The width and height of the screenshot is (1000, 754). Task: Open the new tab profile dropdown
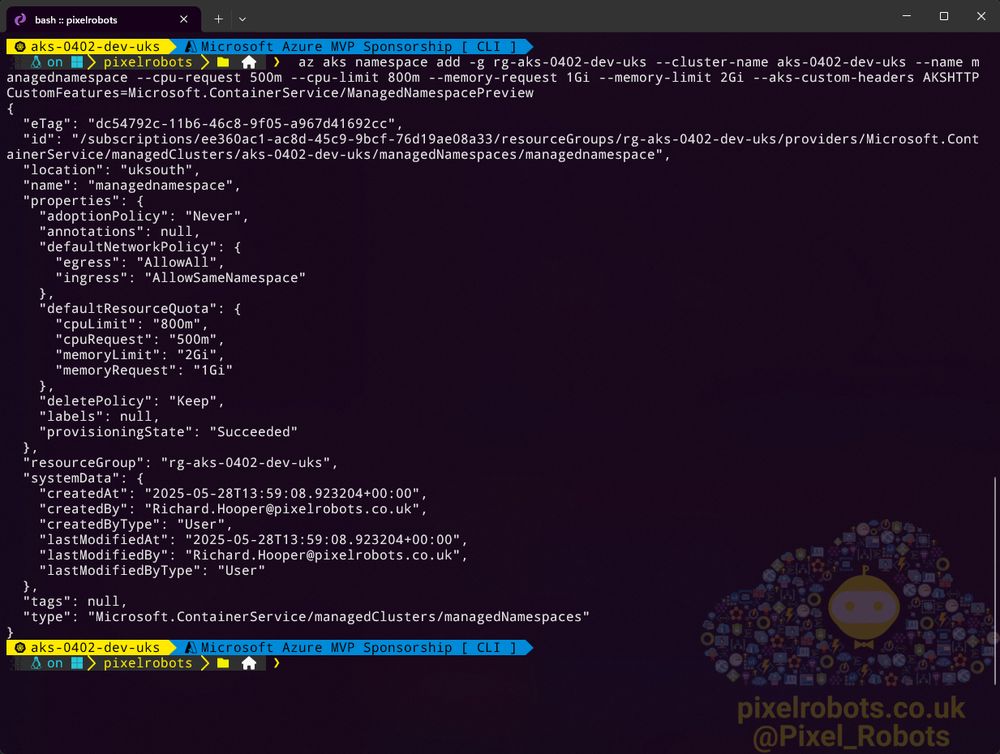[x=242, y=19]
